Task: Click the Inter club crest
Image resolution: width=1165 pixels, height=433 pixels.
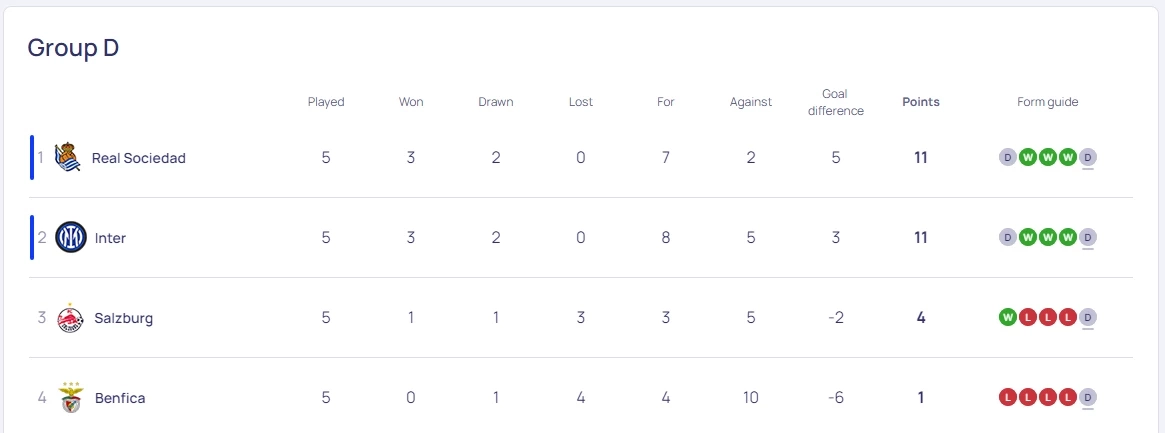Action: [71, 238]
